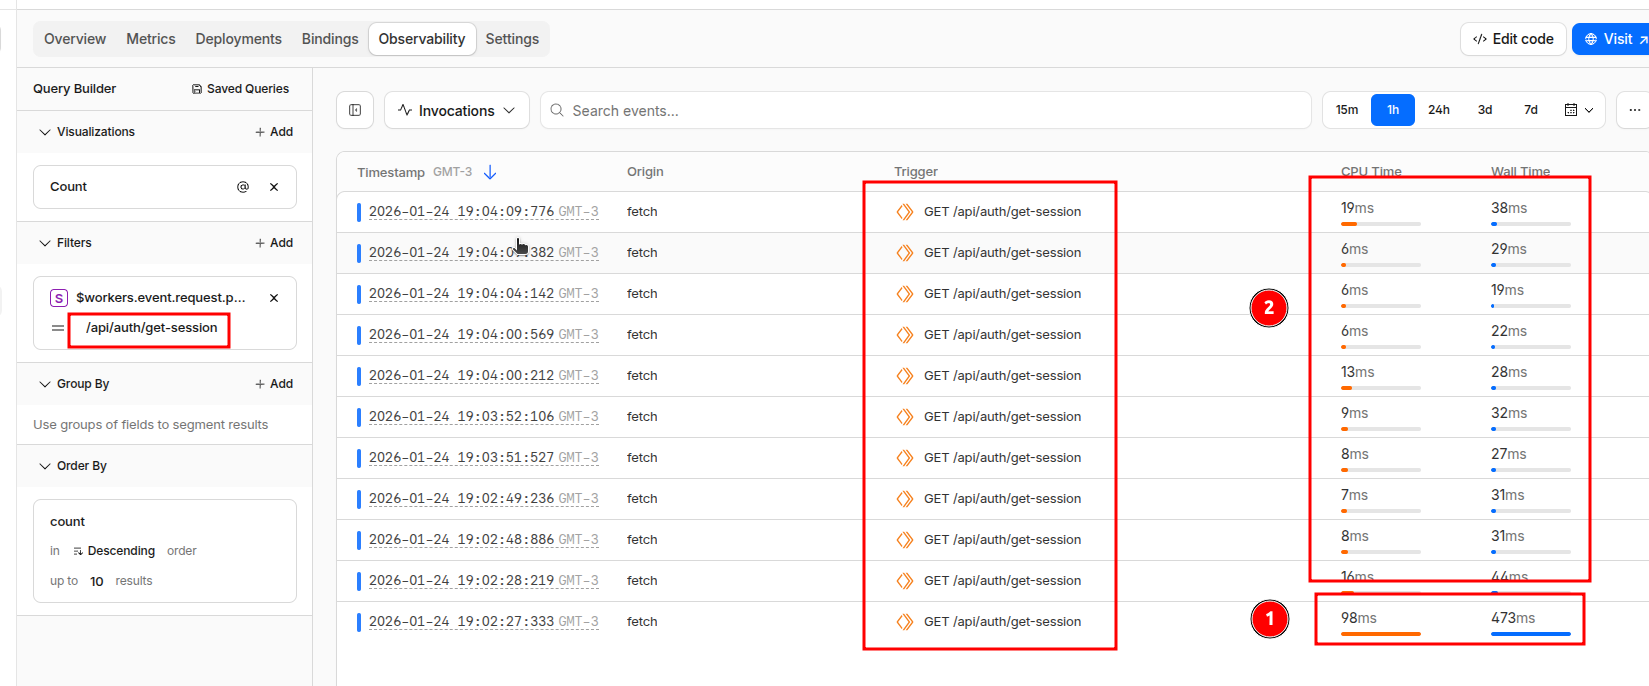
Task: Click the $workers.event.request.p... filter key
Action: (x=161, y=298)
